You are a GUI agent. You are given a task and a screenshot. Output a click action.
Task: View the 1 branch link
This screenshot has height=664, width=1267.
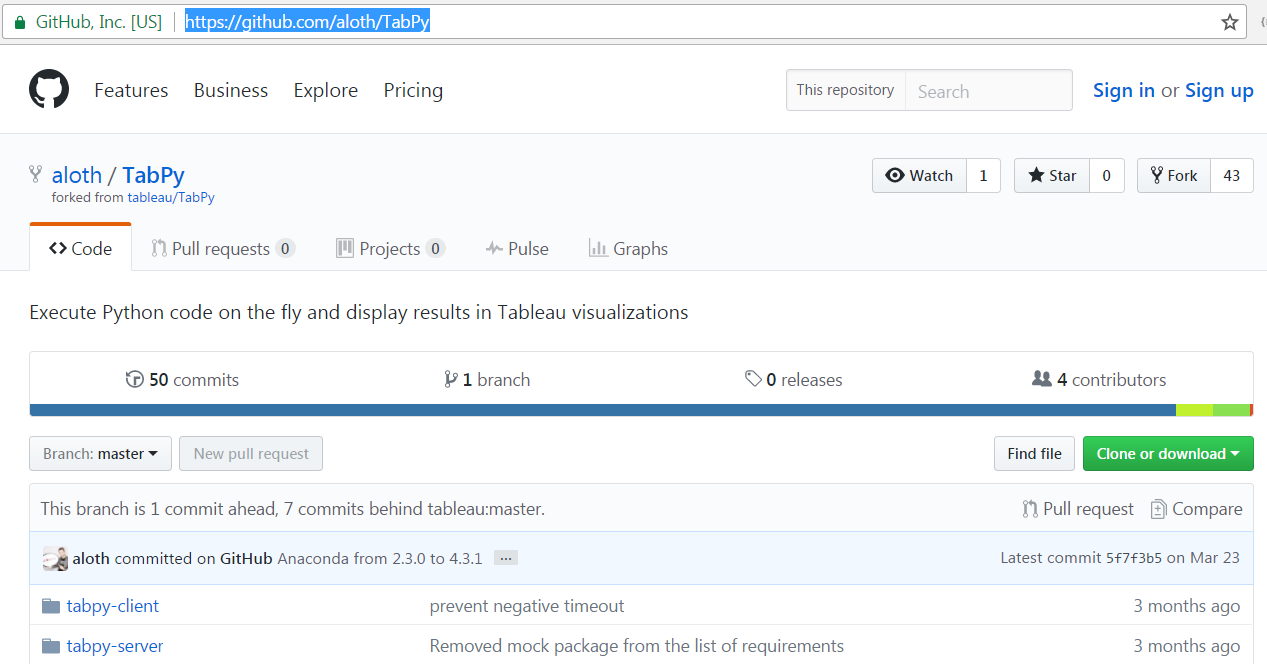pos(487,380)
